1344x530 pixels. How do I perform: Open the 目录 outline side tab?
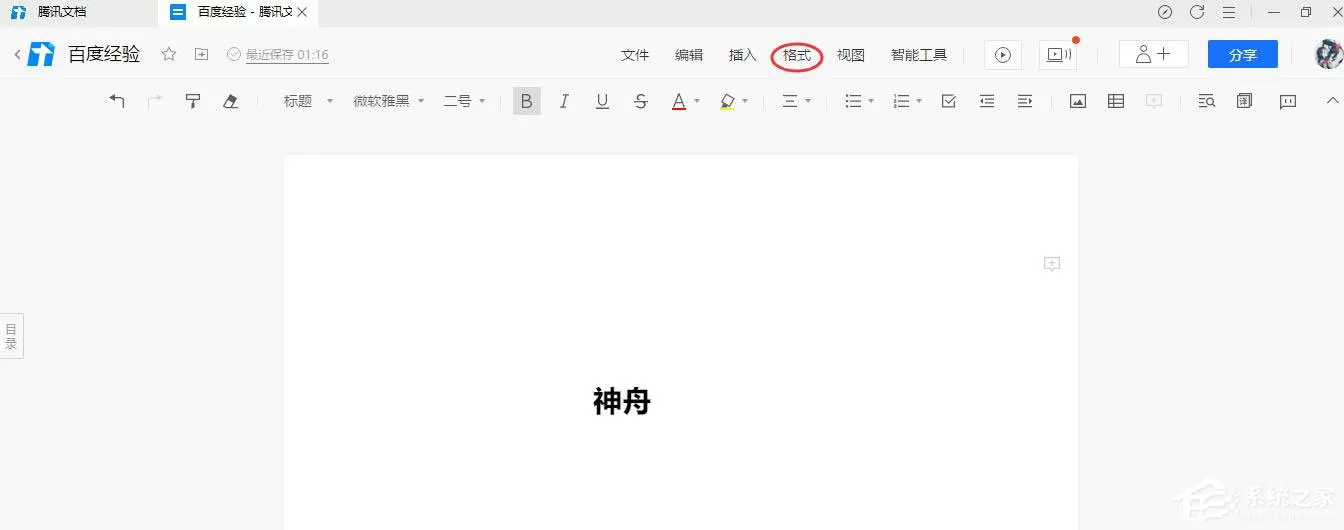click(11, 336)
